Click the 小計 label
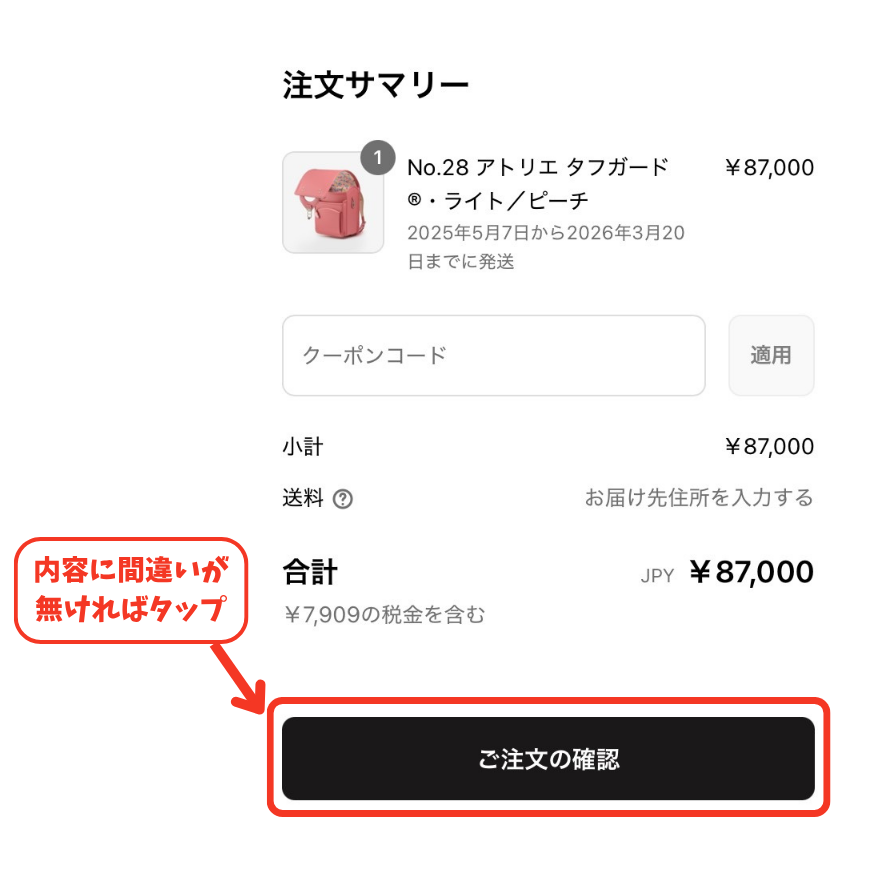 302,447
